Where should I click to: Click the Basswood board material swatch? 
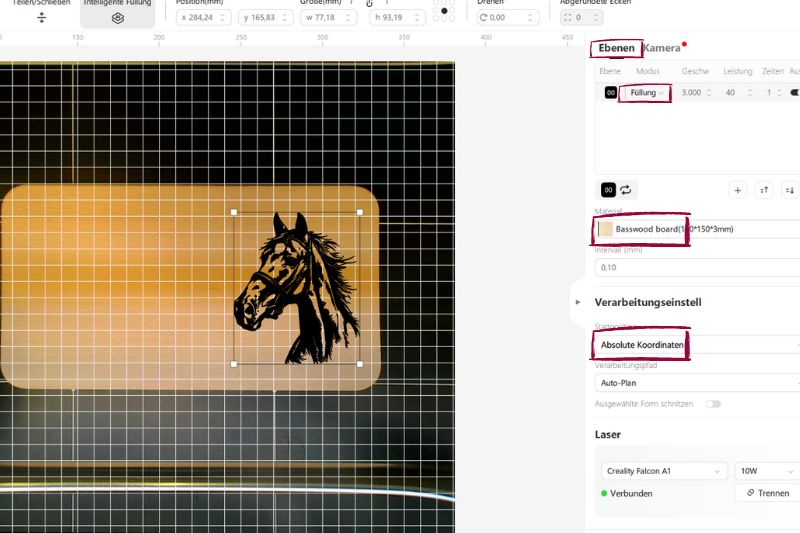(606, 229)
